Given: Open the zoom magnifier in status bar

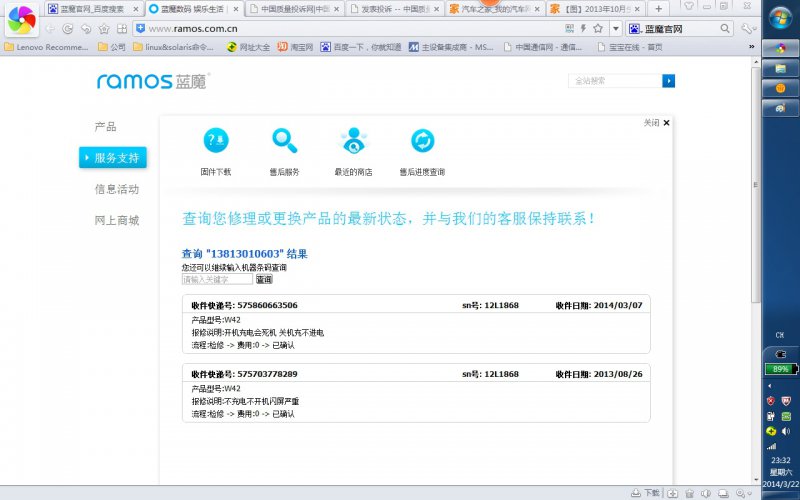Looking at the screenshot, I should (742, 493).
